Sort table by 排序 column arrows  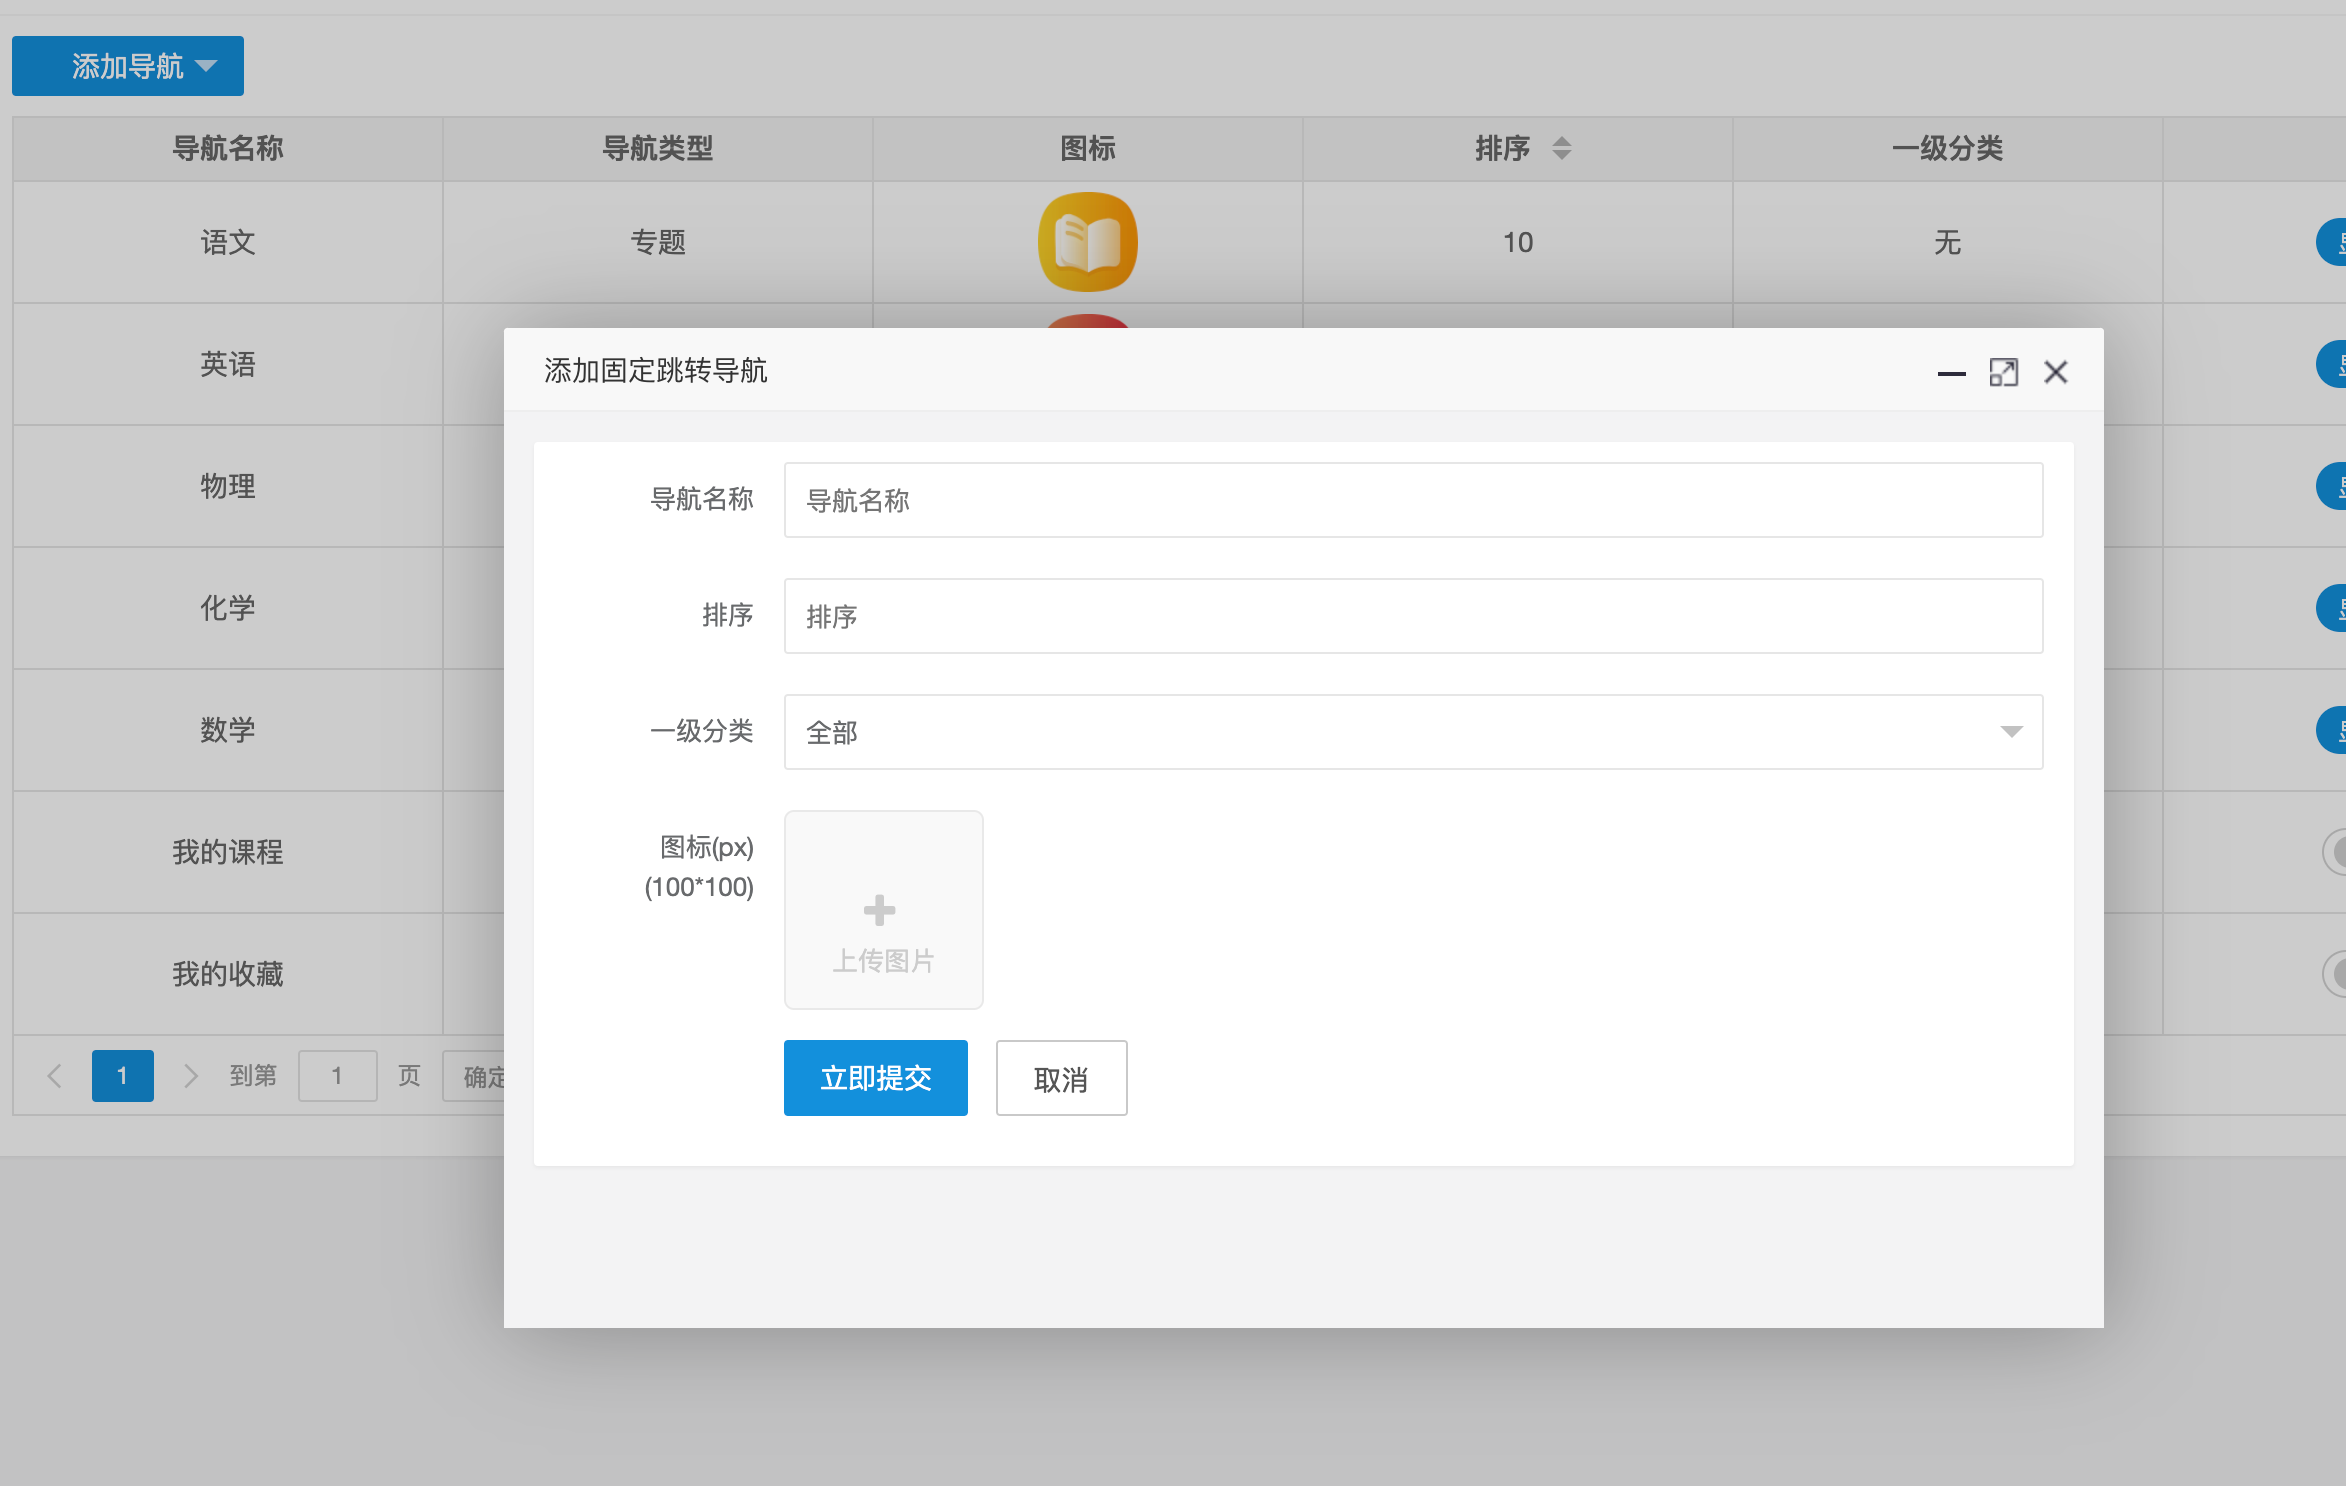[x=1561, y=148]
